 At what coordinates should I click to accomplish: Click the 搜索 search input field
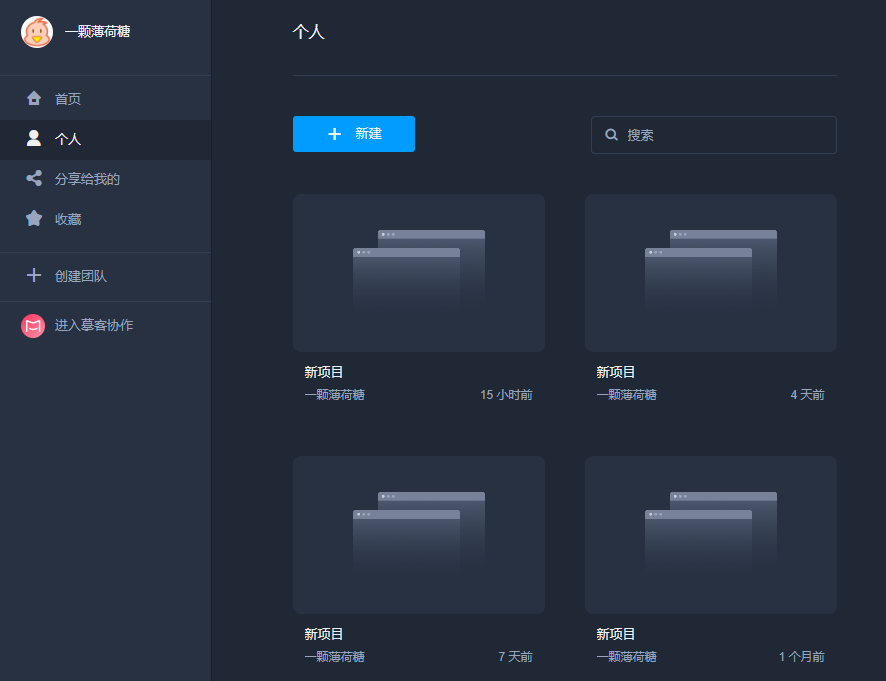click(x=714, y=135)
